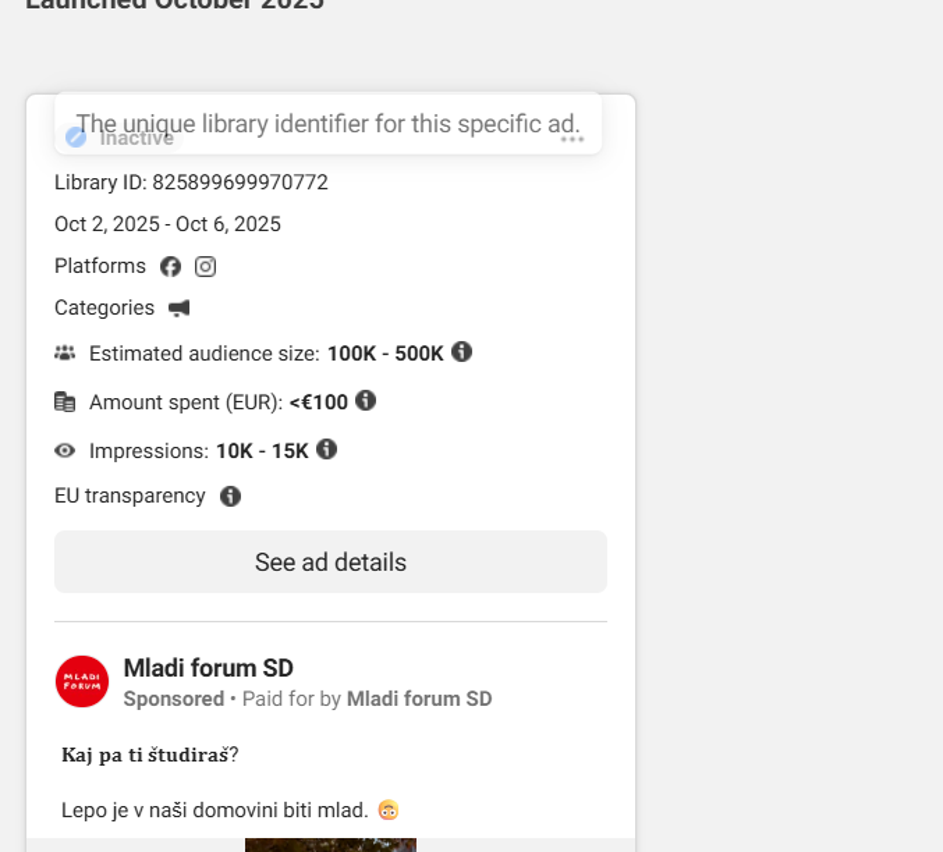This screenshot has height=852, width=943.
Task: Click the Inactive status icon
Action: tap(76, 137)
